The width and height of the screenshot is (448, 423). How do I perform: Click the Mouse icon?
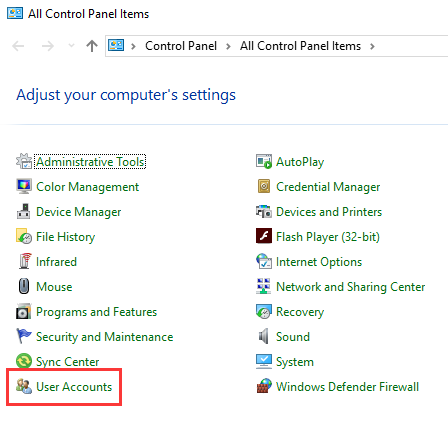24,286
